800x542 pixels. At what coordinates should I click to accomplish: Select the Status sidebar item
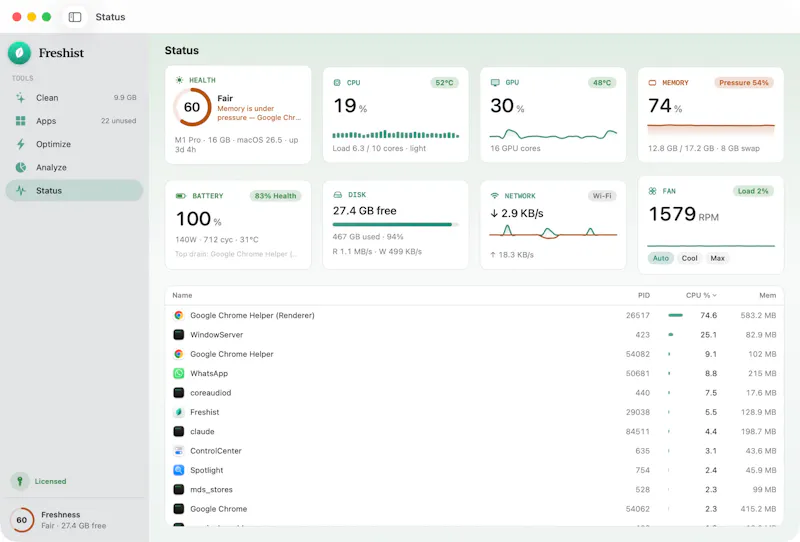pos(74,190)
